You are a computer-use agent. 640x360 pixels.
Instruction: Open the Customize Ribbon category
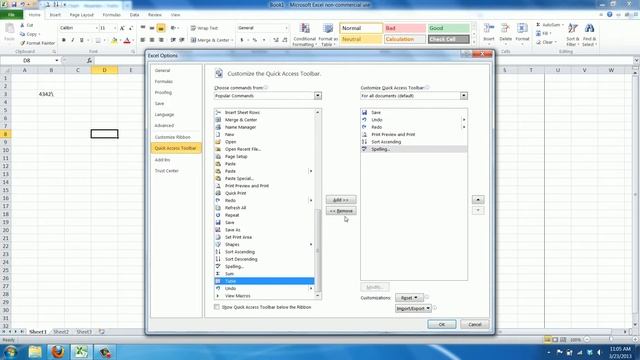(x=176, y=137)
